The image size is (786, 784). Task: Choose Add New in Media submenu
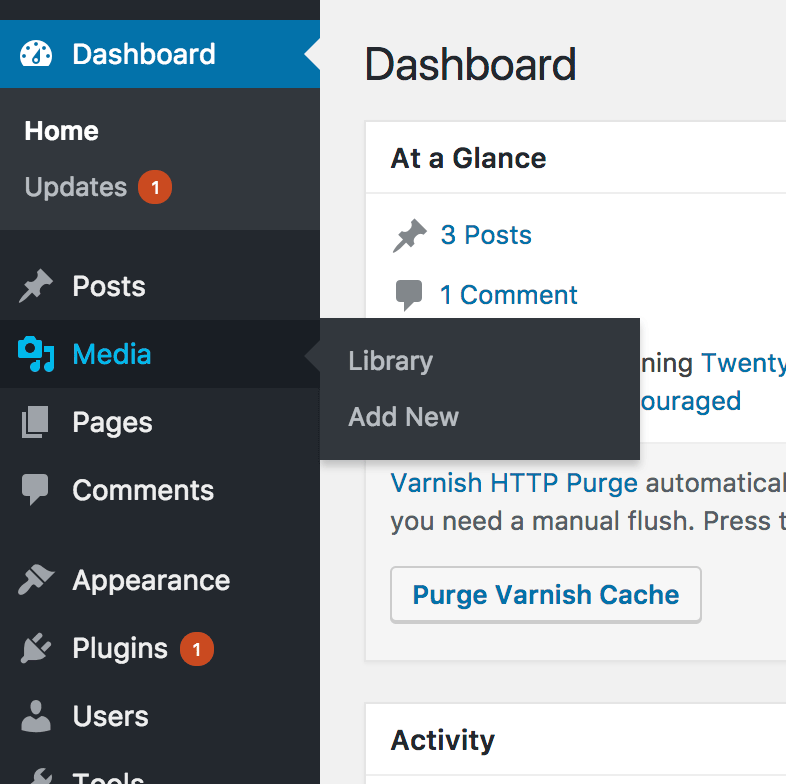pyautogui.click(x=403, y=417)
